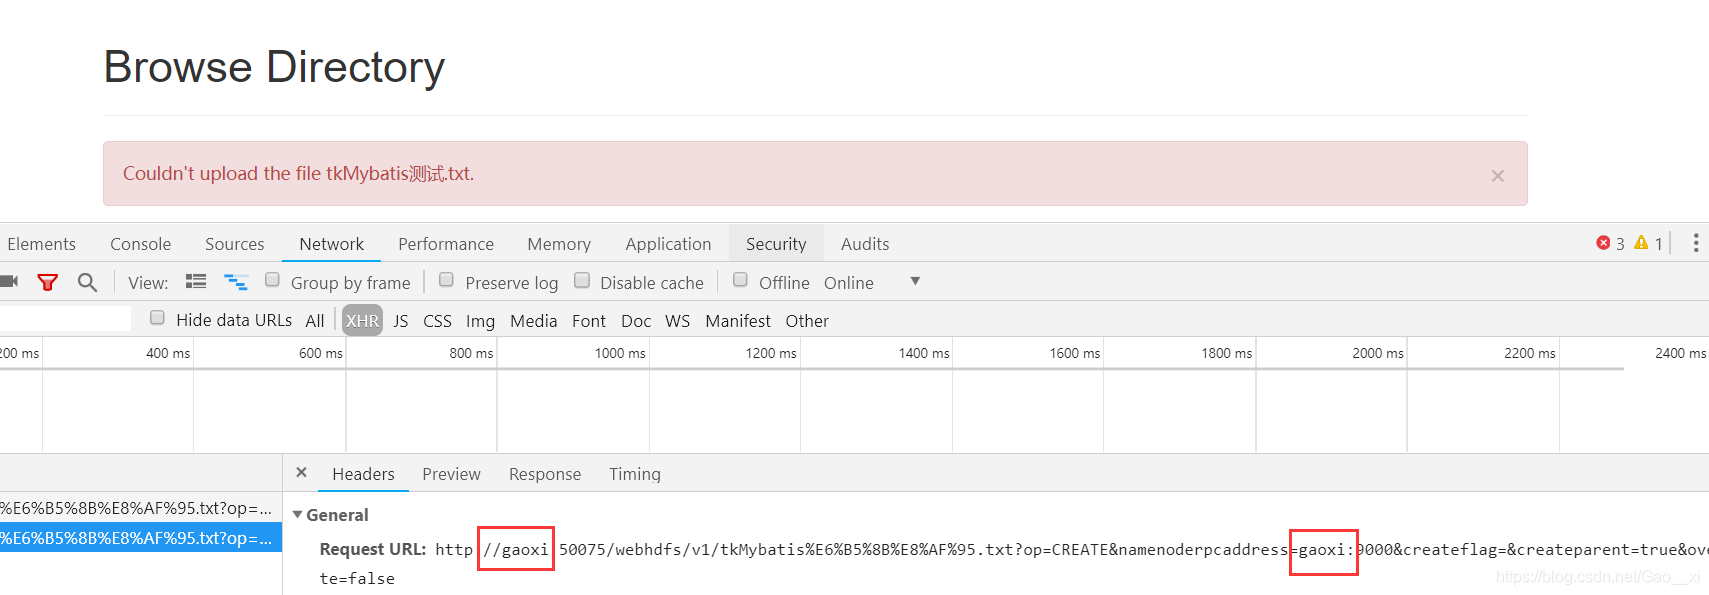Select the first unhighlighted txt request row
Image resolution: width=1709 pixels, height=595 pixels.
(x=141, y=508)
